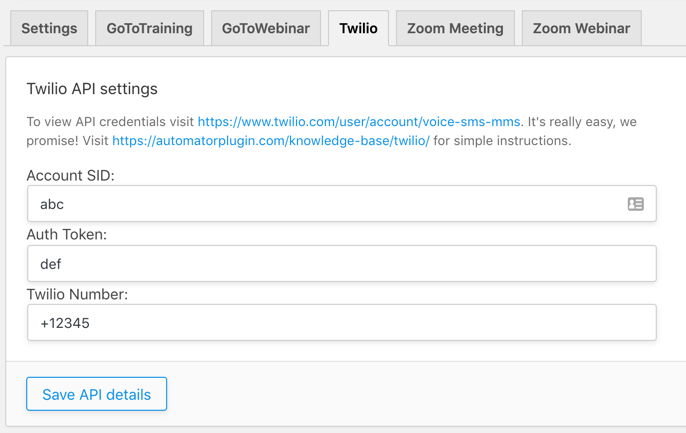Select the GoToWebinar tab
686x433 pixels.
tap(266, 28)
